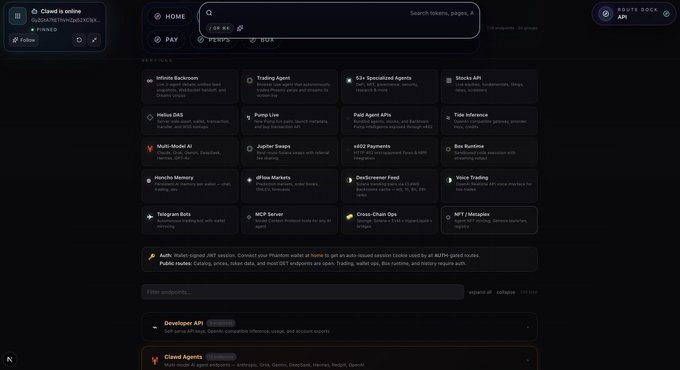Click the PINNED status label

[x=47, y=29]
